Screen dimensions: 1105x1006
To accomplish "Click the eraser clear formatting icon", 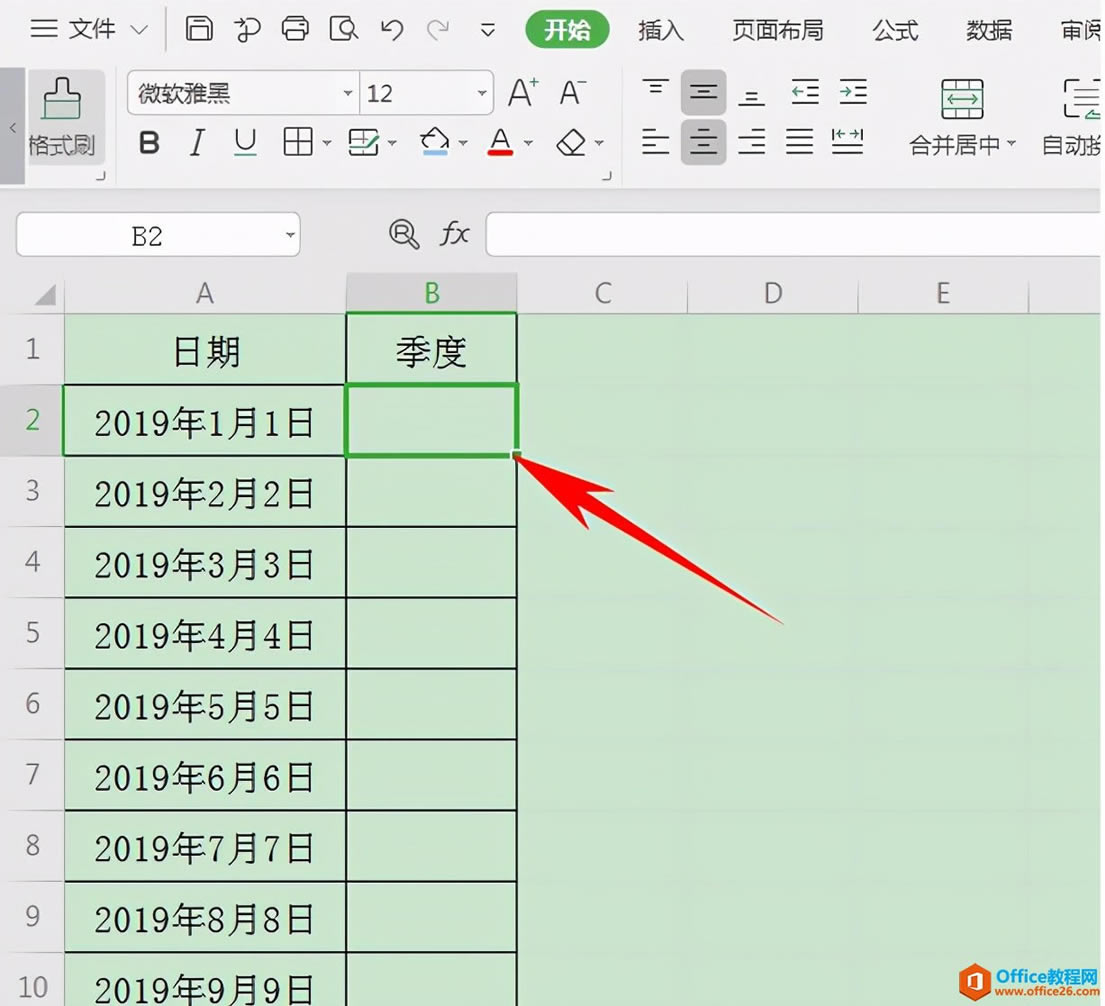I will point(572,142).
